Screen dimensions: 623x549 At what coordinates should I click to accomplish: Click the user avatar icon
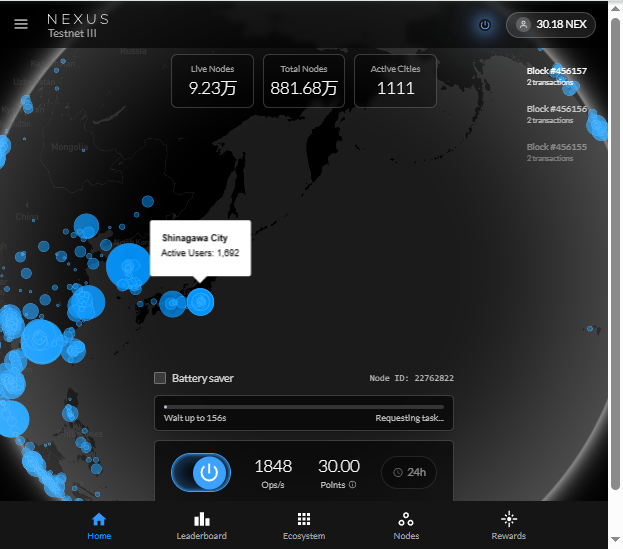tap(523, 25)
